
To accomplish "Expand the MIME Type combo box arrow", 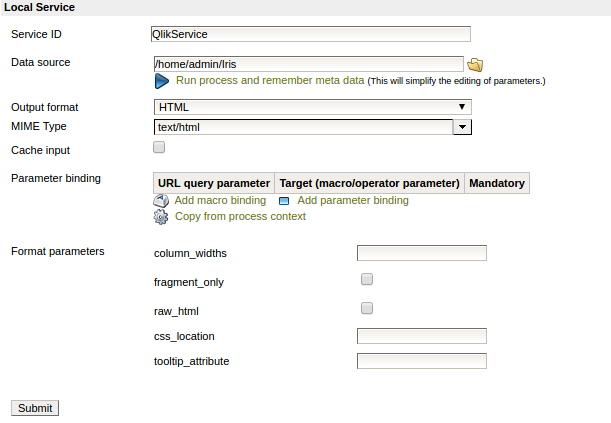I will tap(462, 127).
